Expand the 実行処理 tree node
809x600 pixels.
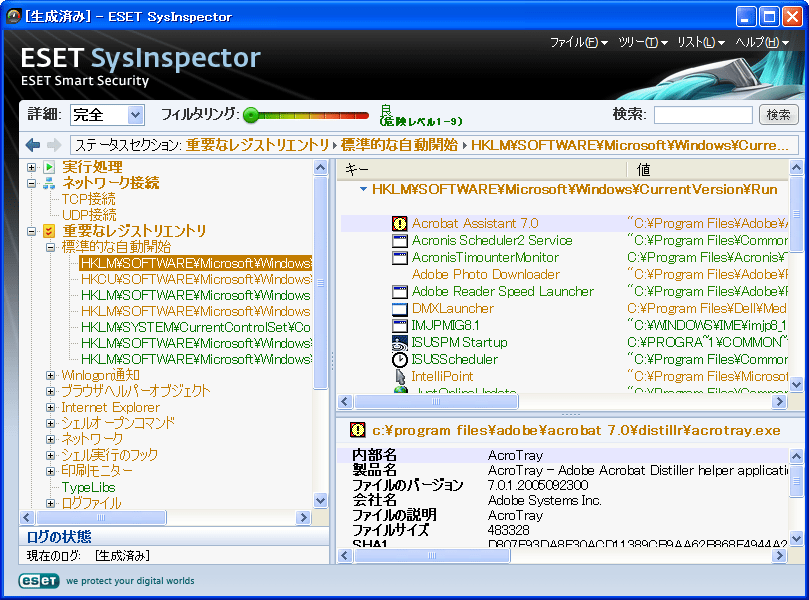[x=31, y=167]
